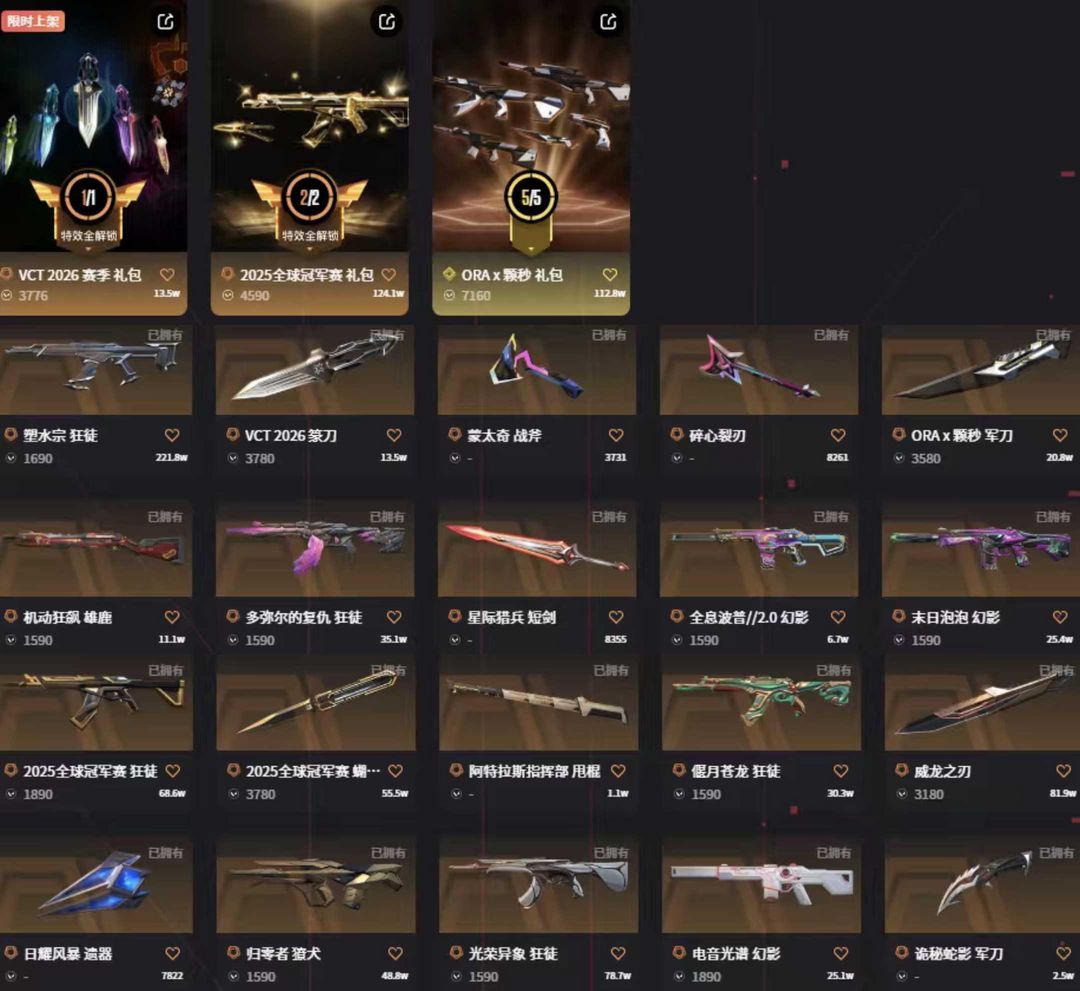Open the 偃月苍龙 狂徒 weapon card
The height and width of the screenshot is (991, 1080).
[x=762, y=703]
